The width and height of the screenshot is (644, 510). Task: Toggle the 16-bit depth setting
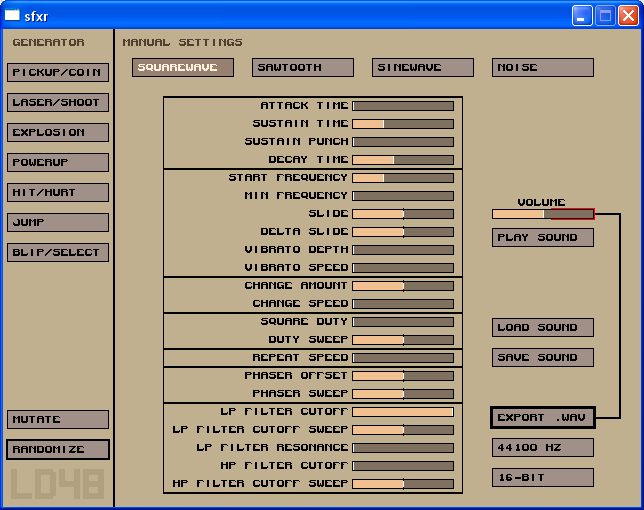coord(542,477)
